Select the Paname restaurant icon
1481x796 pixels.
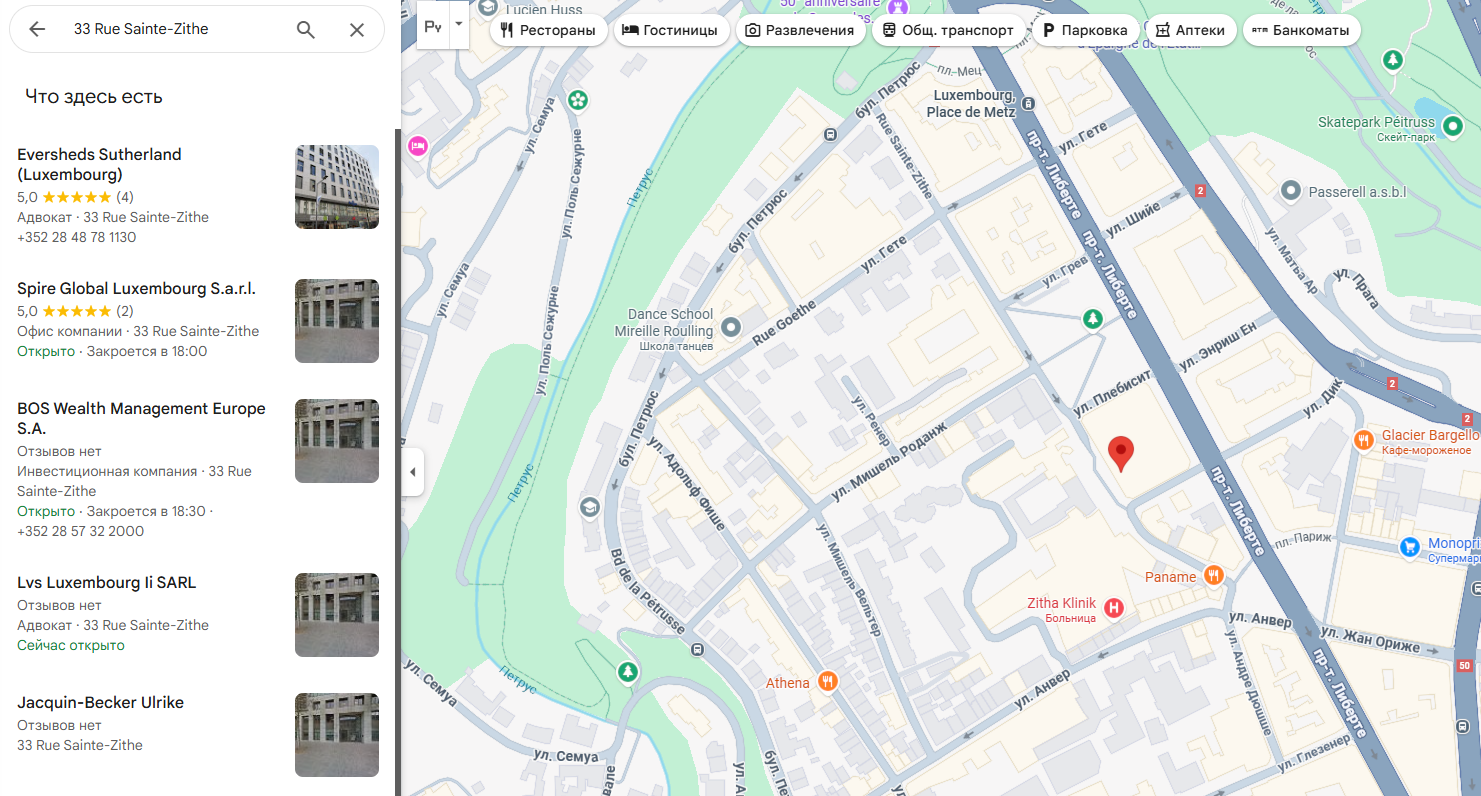pos(1214,575)
